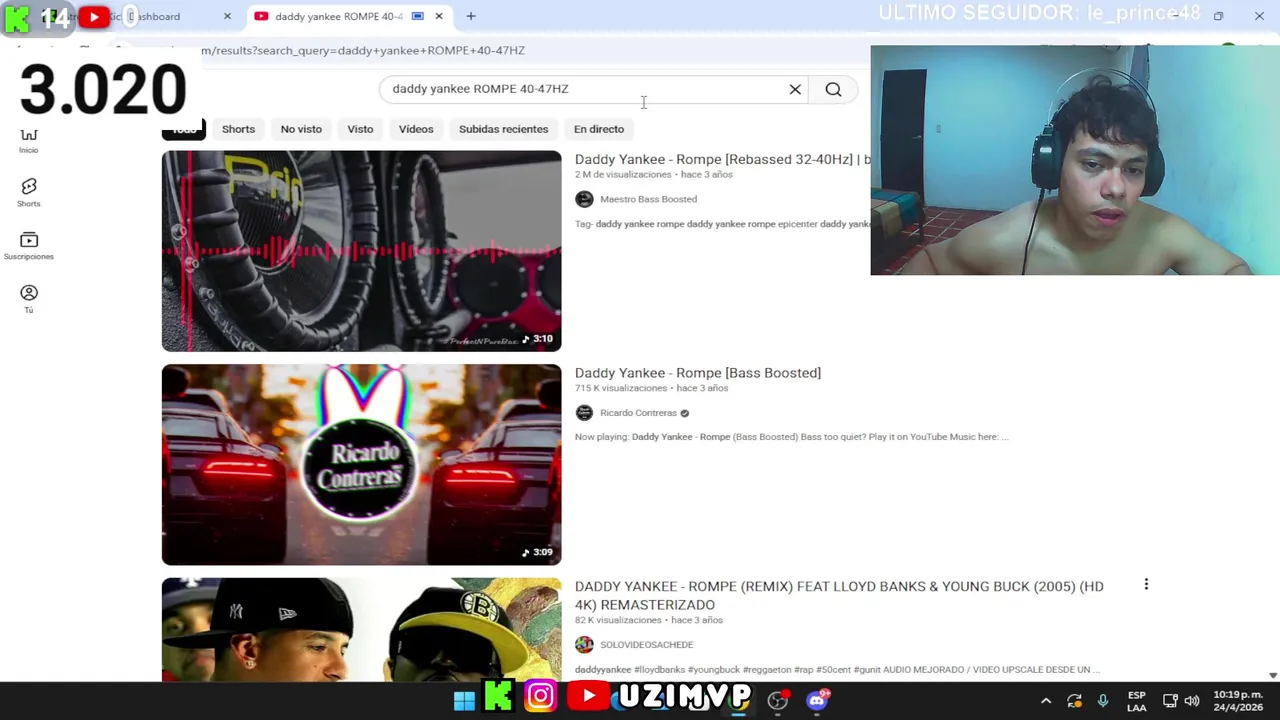The image size is (1280, 720).
Task: Show hidden system tray icons
Action: pos(1046,701)
